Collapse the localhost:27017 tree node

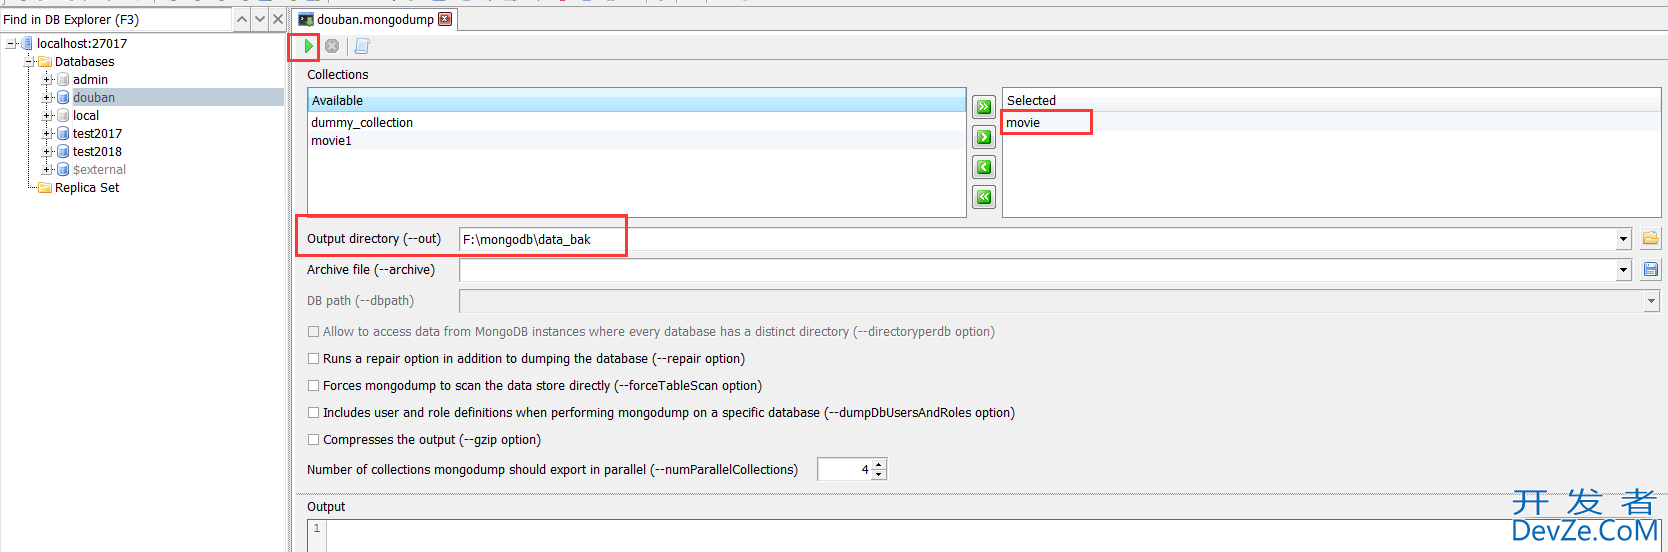point(11,44)
